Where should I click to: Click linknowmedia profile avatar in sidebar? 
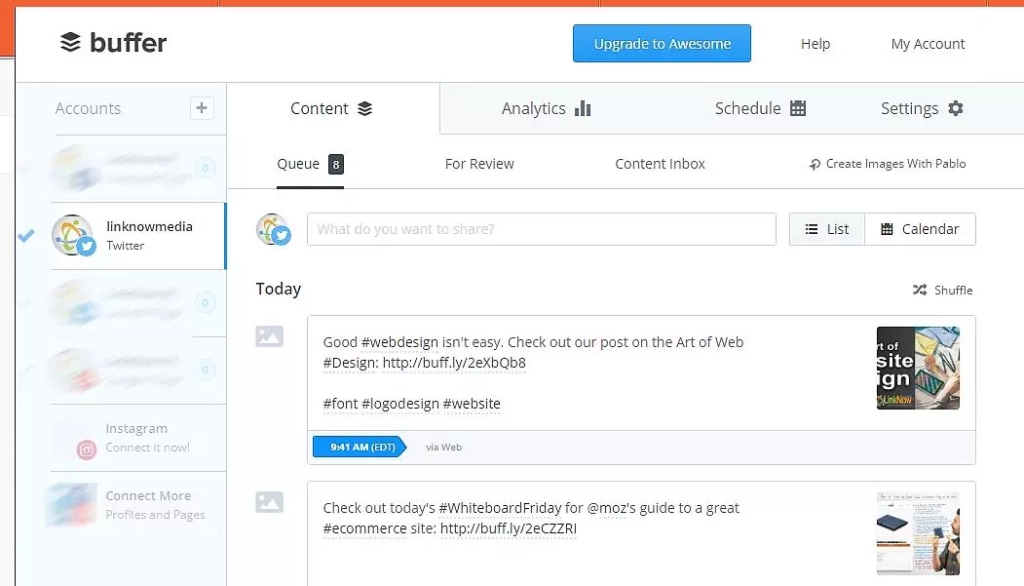click(72, 235)
